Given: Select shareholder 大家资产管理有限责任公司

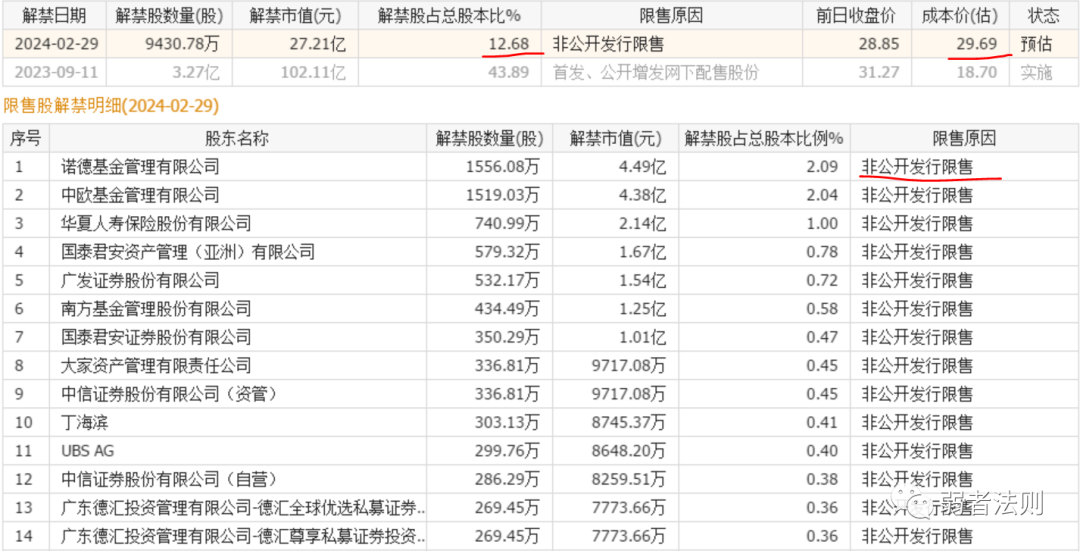Looking at the screenshot, I should pos(156,365).
